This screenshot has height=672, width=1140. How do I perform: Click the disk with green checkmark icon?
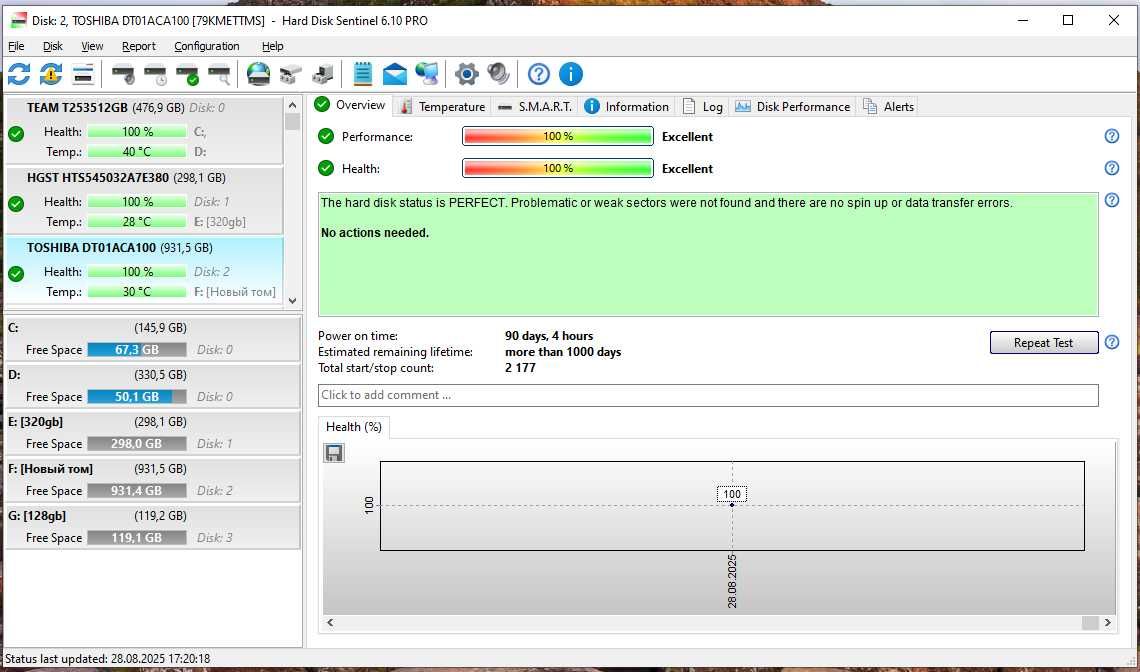coord(188,73)
